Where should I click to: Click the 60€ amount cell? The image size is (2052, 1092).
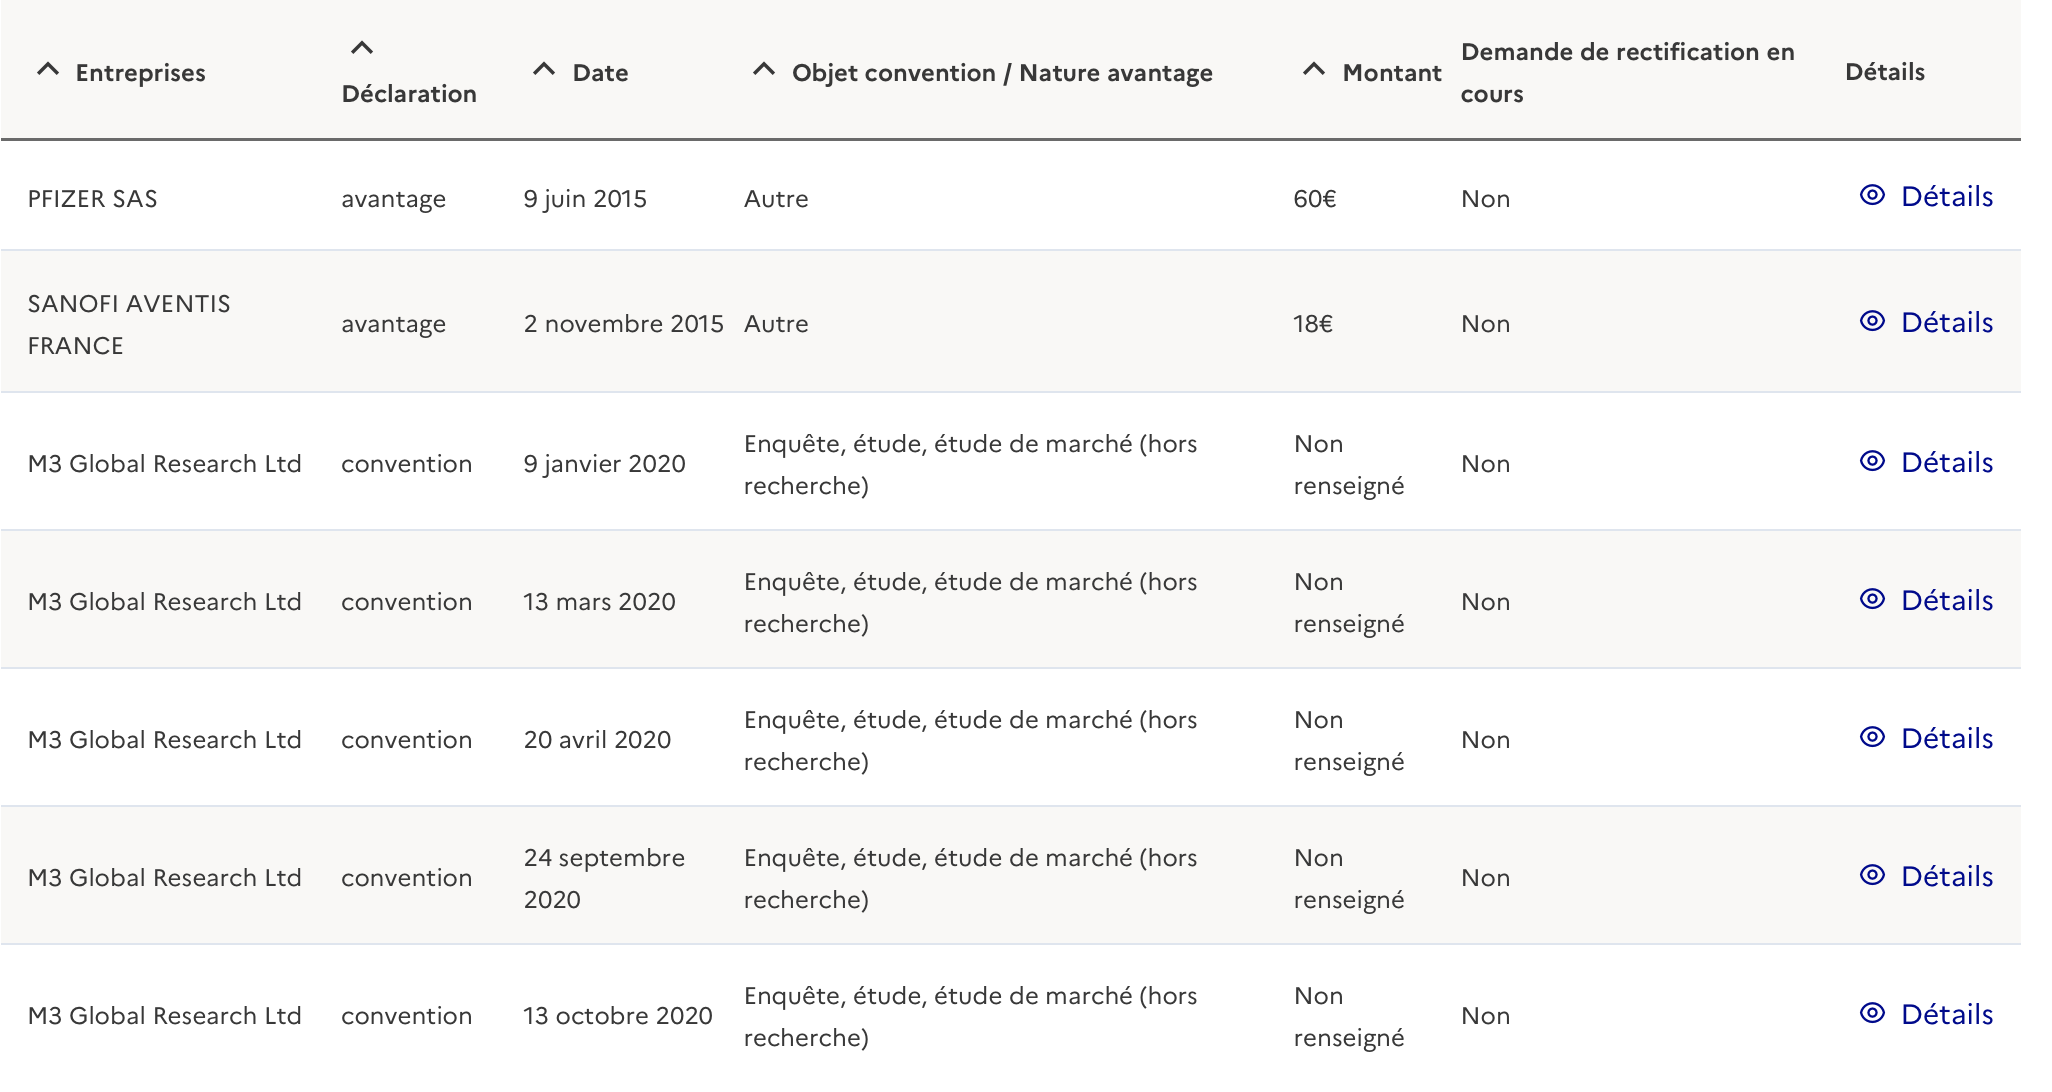pos(1314,198)
